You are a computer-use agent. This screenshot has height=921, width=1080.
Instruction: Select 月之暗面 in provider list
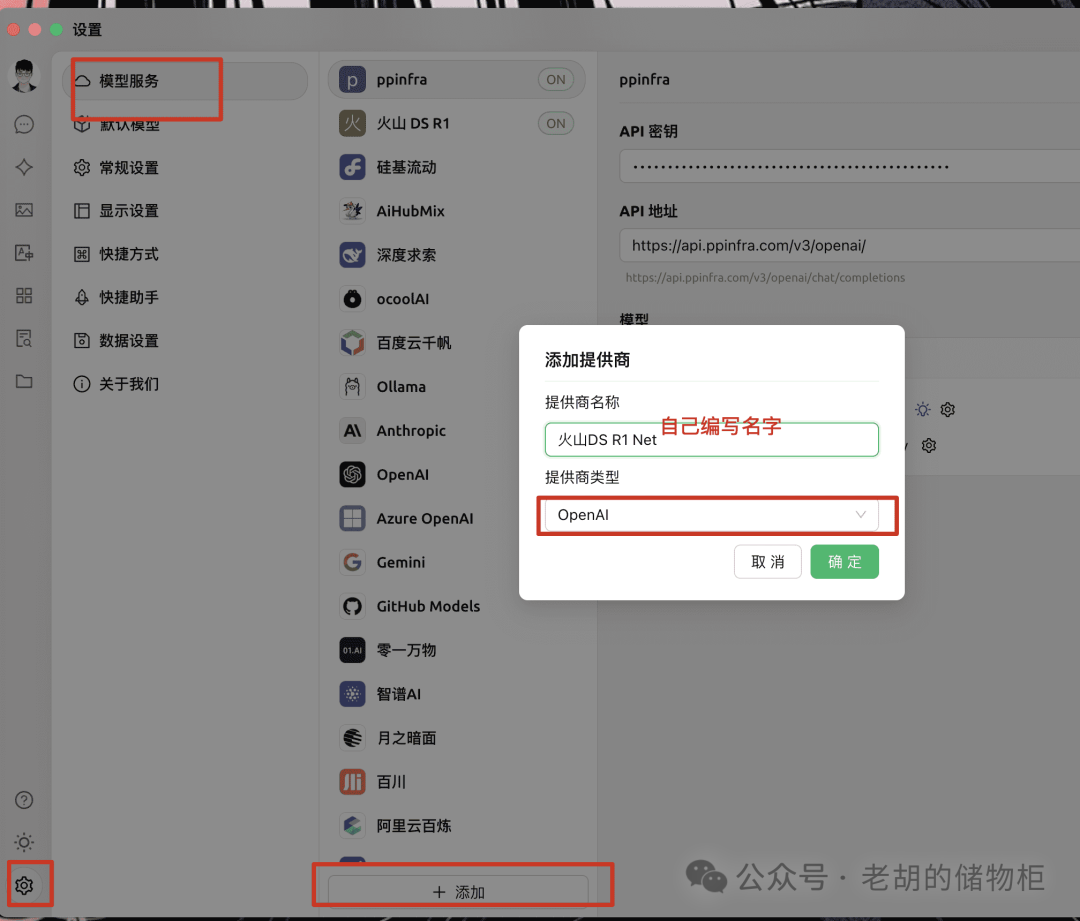[457, 738]
